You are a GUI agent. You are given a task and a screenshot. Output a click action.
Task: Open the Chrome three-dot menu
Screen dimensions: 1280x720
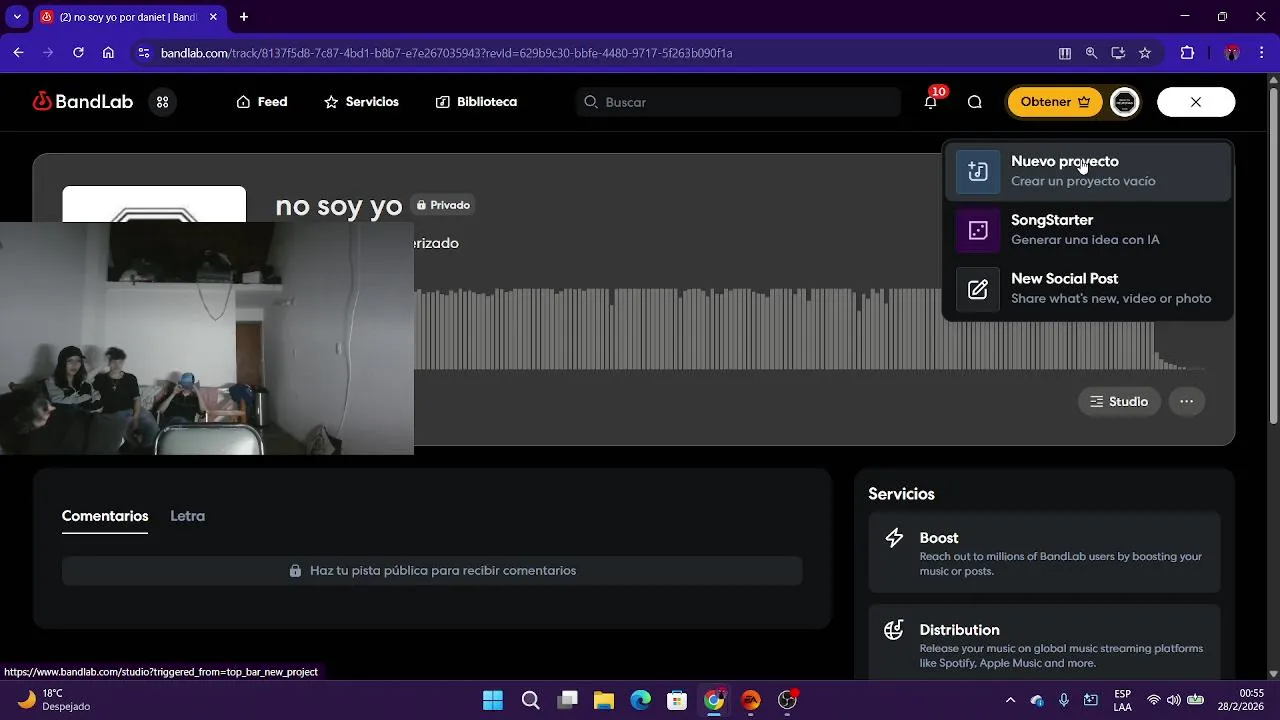tap(1261, 53)
